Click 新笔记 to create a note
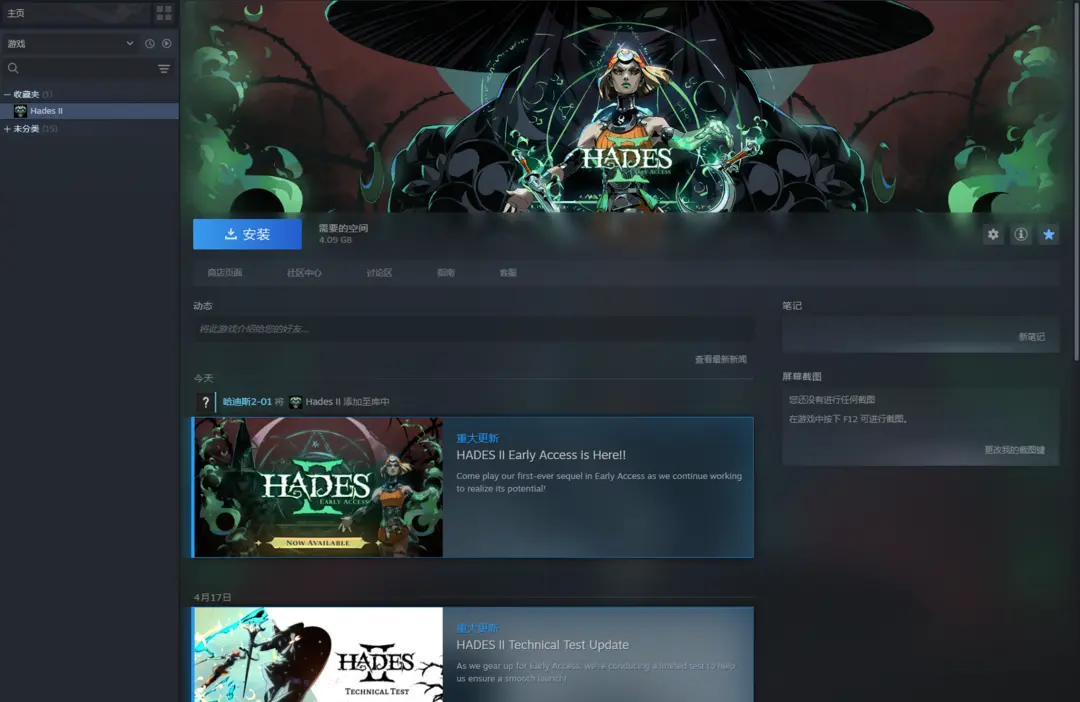This screenshot has height=702, width=1080. (1032, 337)
